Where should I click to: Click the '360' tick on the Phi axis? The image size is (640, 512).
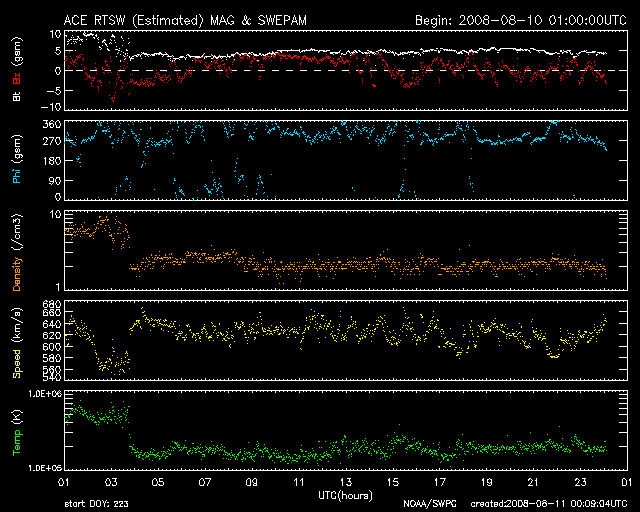coord(52,125)
